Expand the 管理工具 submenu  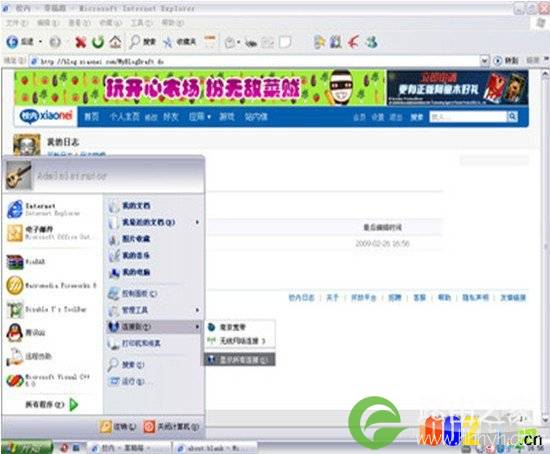[153, 310]
